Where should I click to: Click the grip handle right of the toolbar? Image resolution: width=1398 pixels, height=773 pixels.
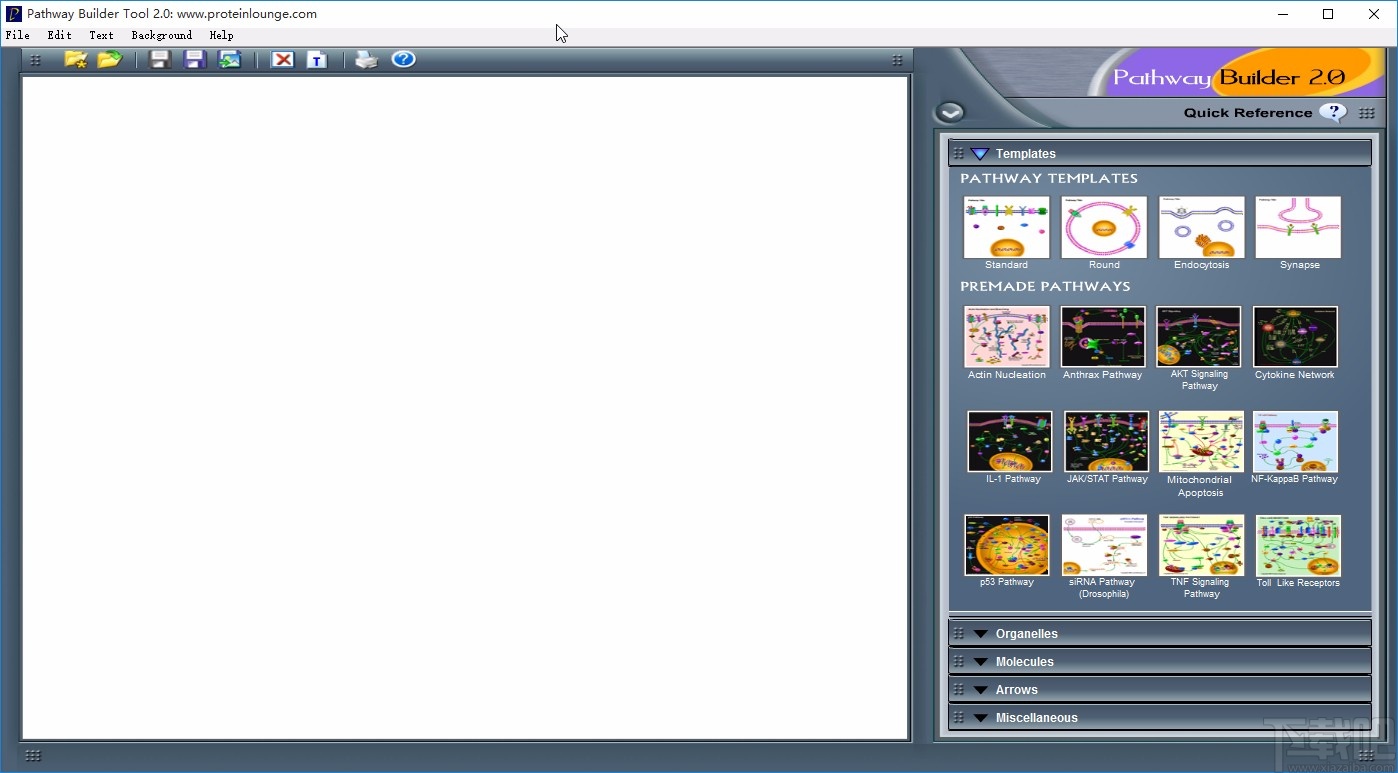897,60
